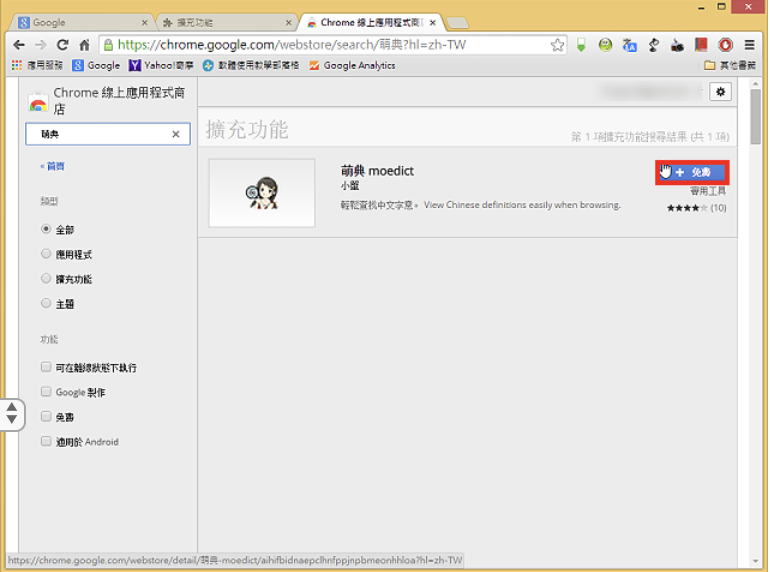
Task: Reload the page with the refresh icon
Action: click(62, 45)
